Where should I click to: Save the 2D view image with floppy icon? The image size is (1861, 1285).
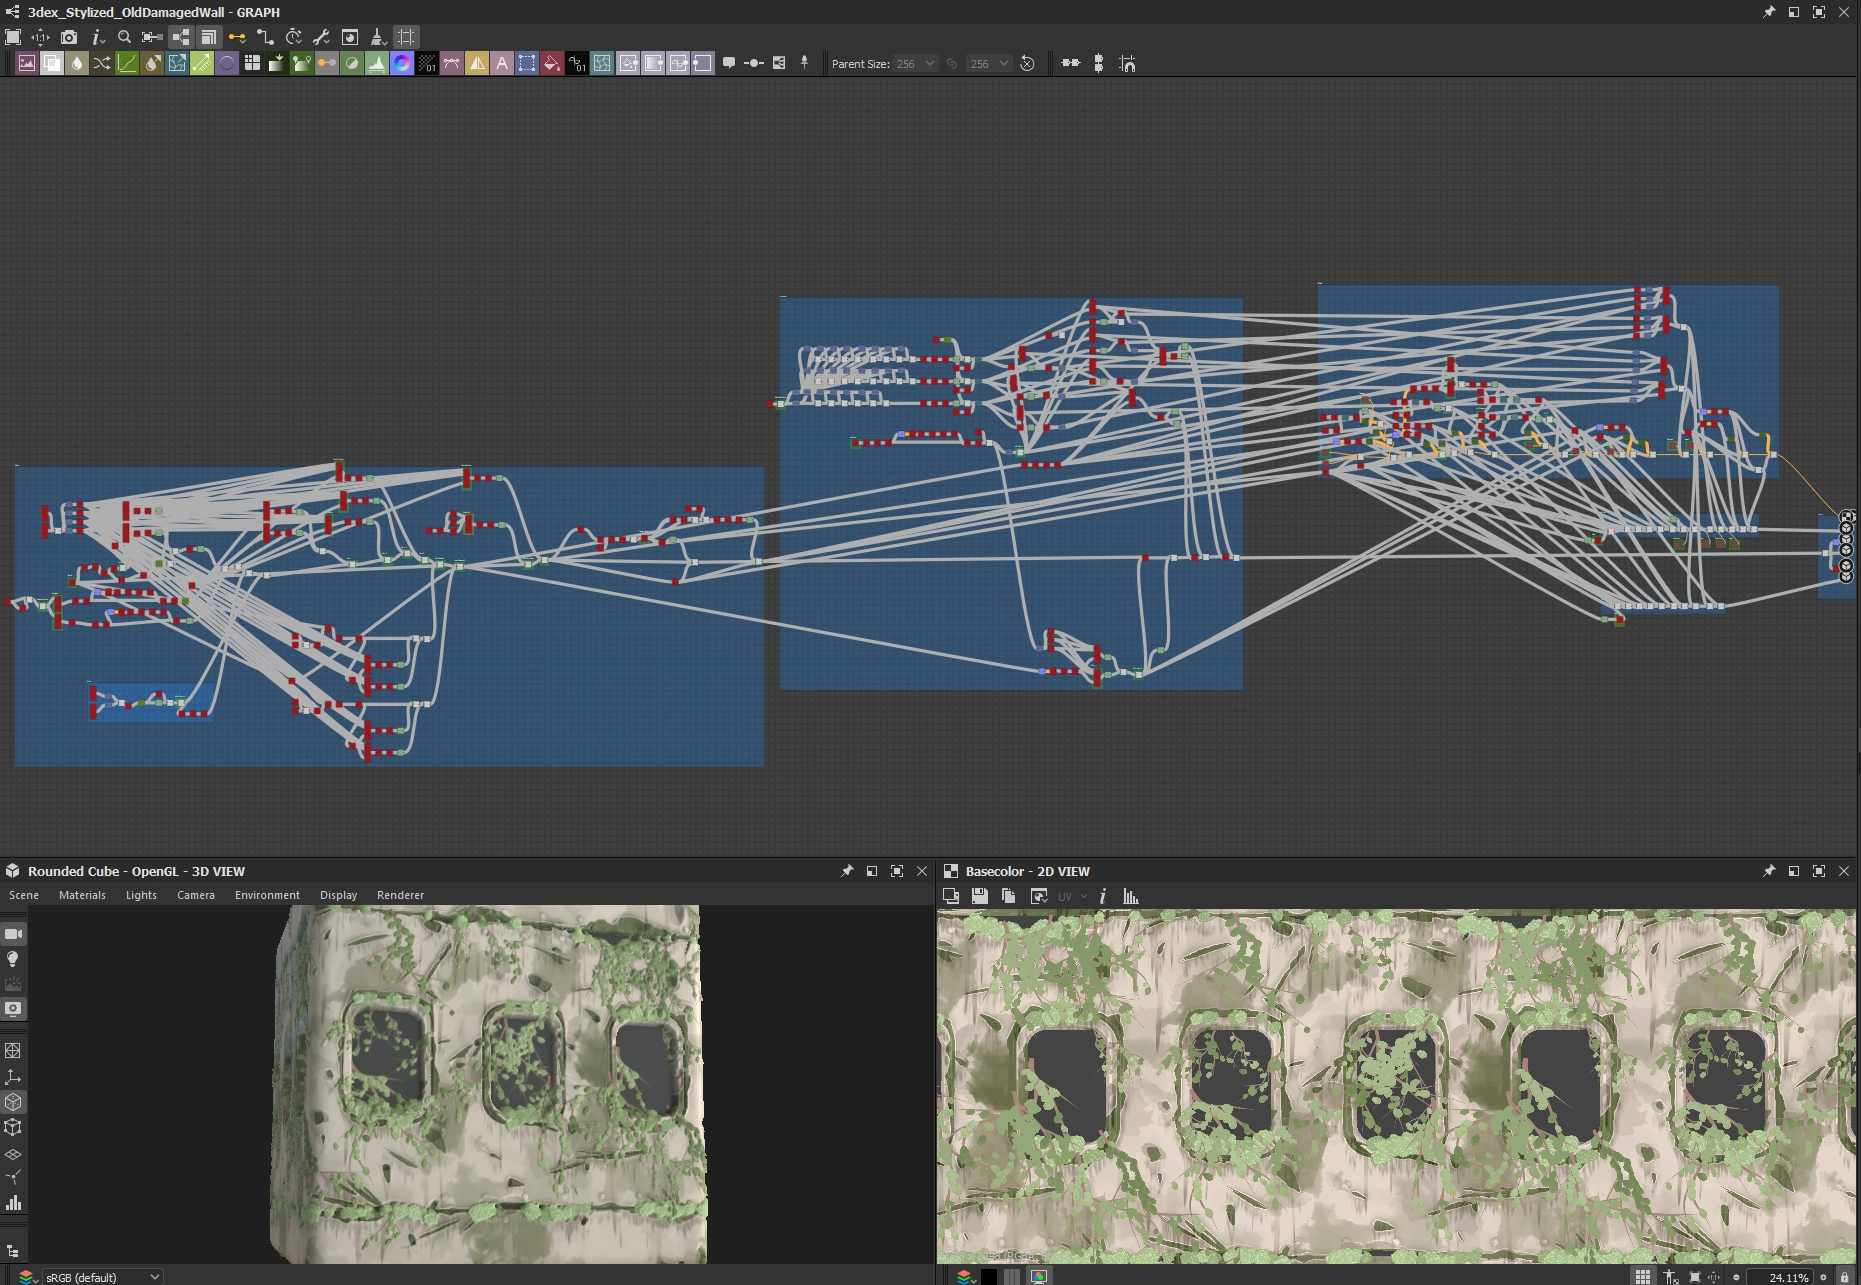[980, 896]
